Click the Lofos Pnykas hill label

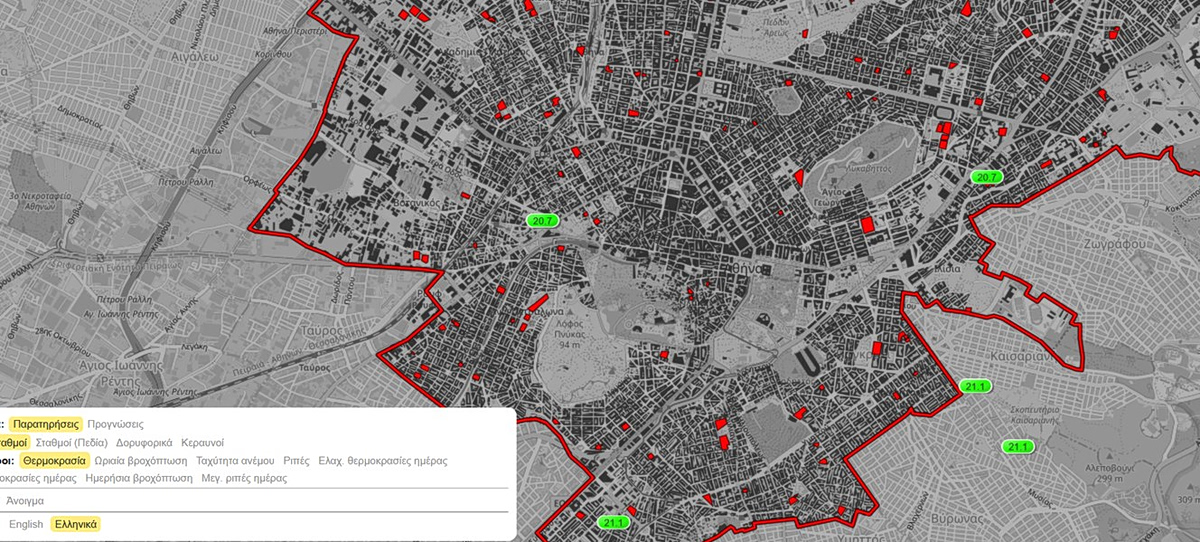coord(572,335)
